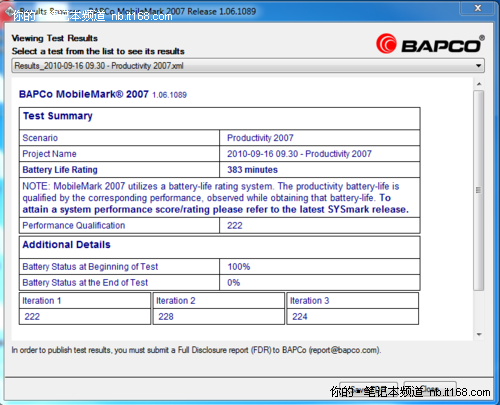The width and height of the screenshot is (500, 405).
Task: Click the Performance Qualification value '222'
Action: (x=235, y=226)
